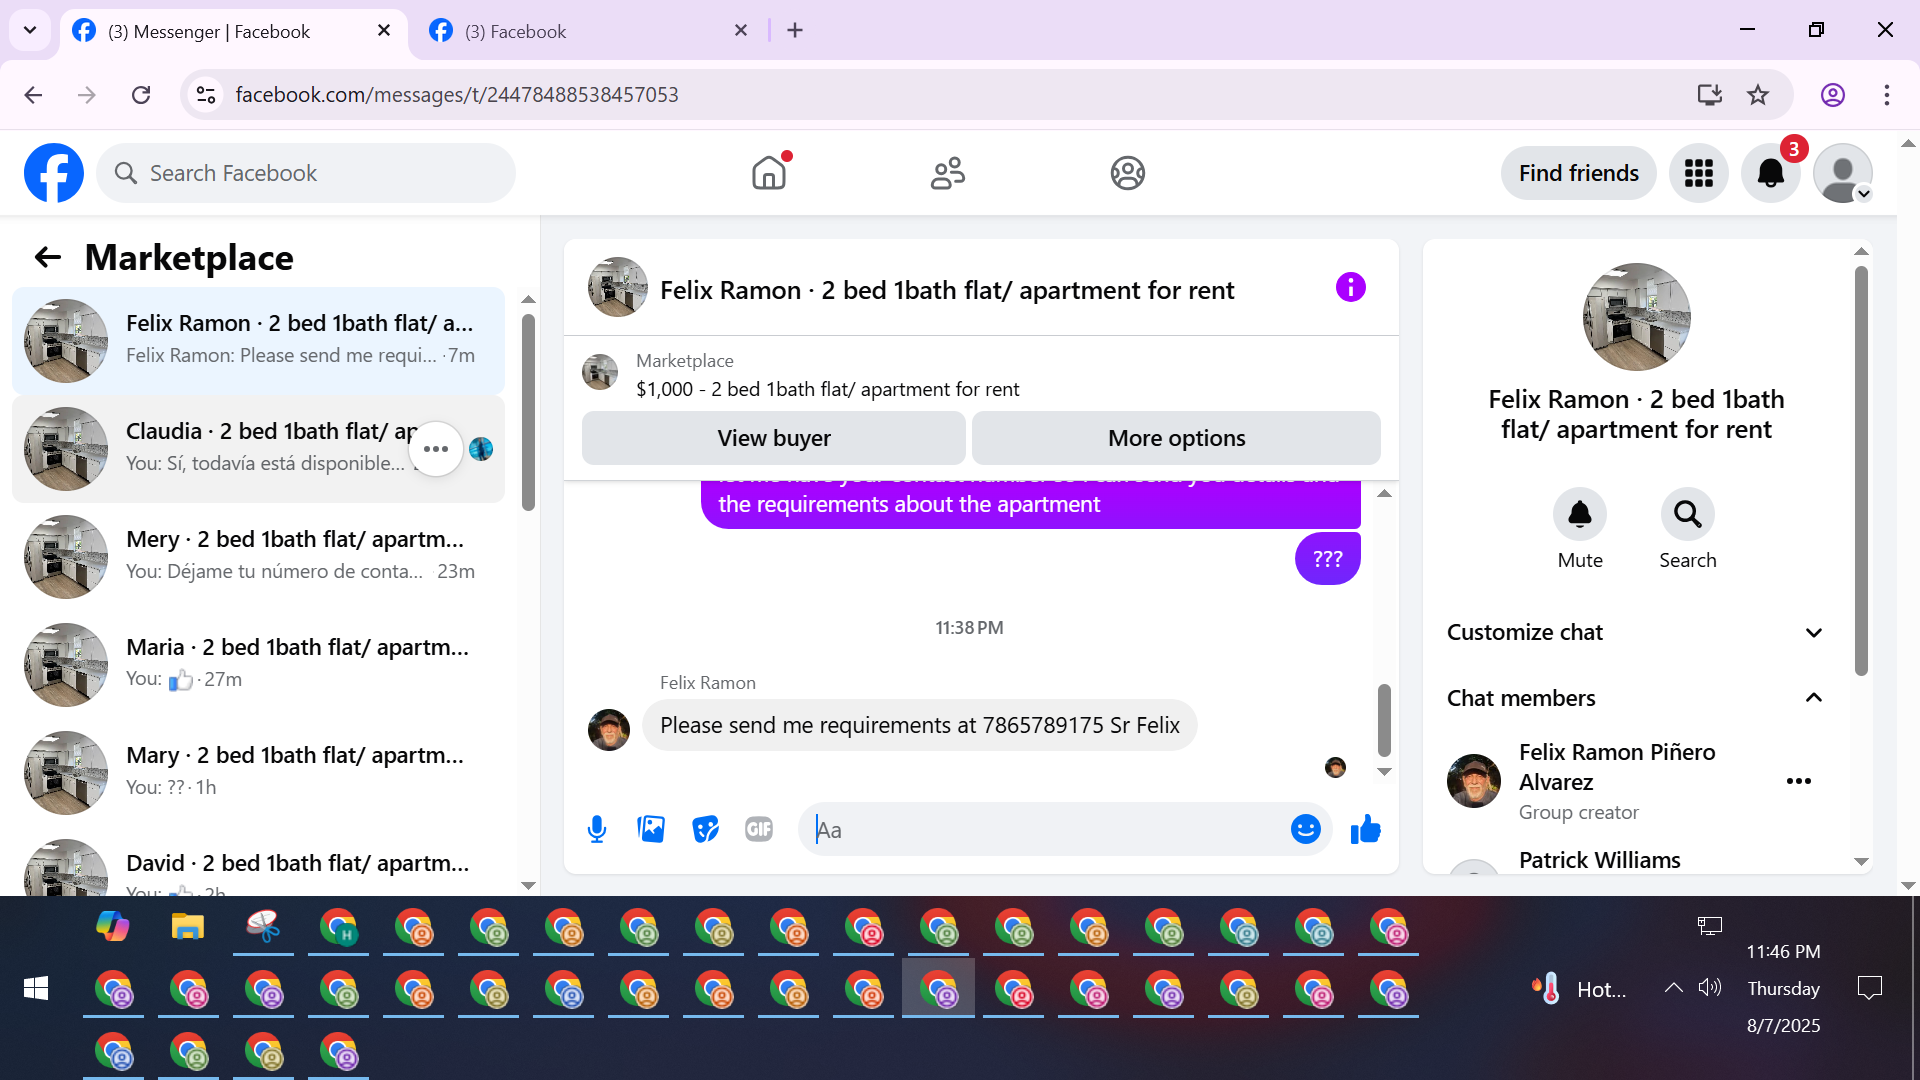Mute this conversation with bell toggle
Screen dimensions: 1920x1080
(x=1579, y=514)
